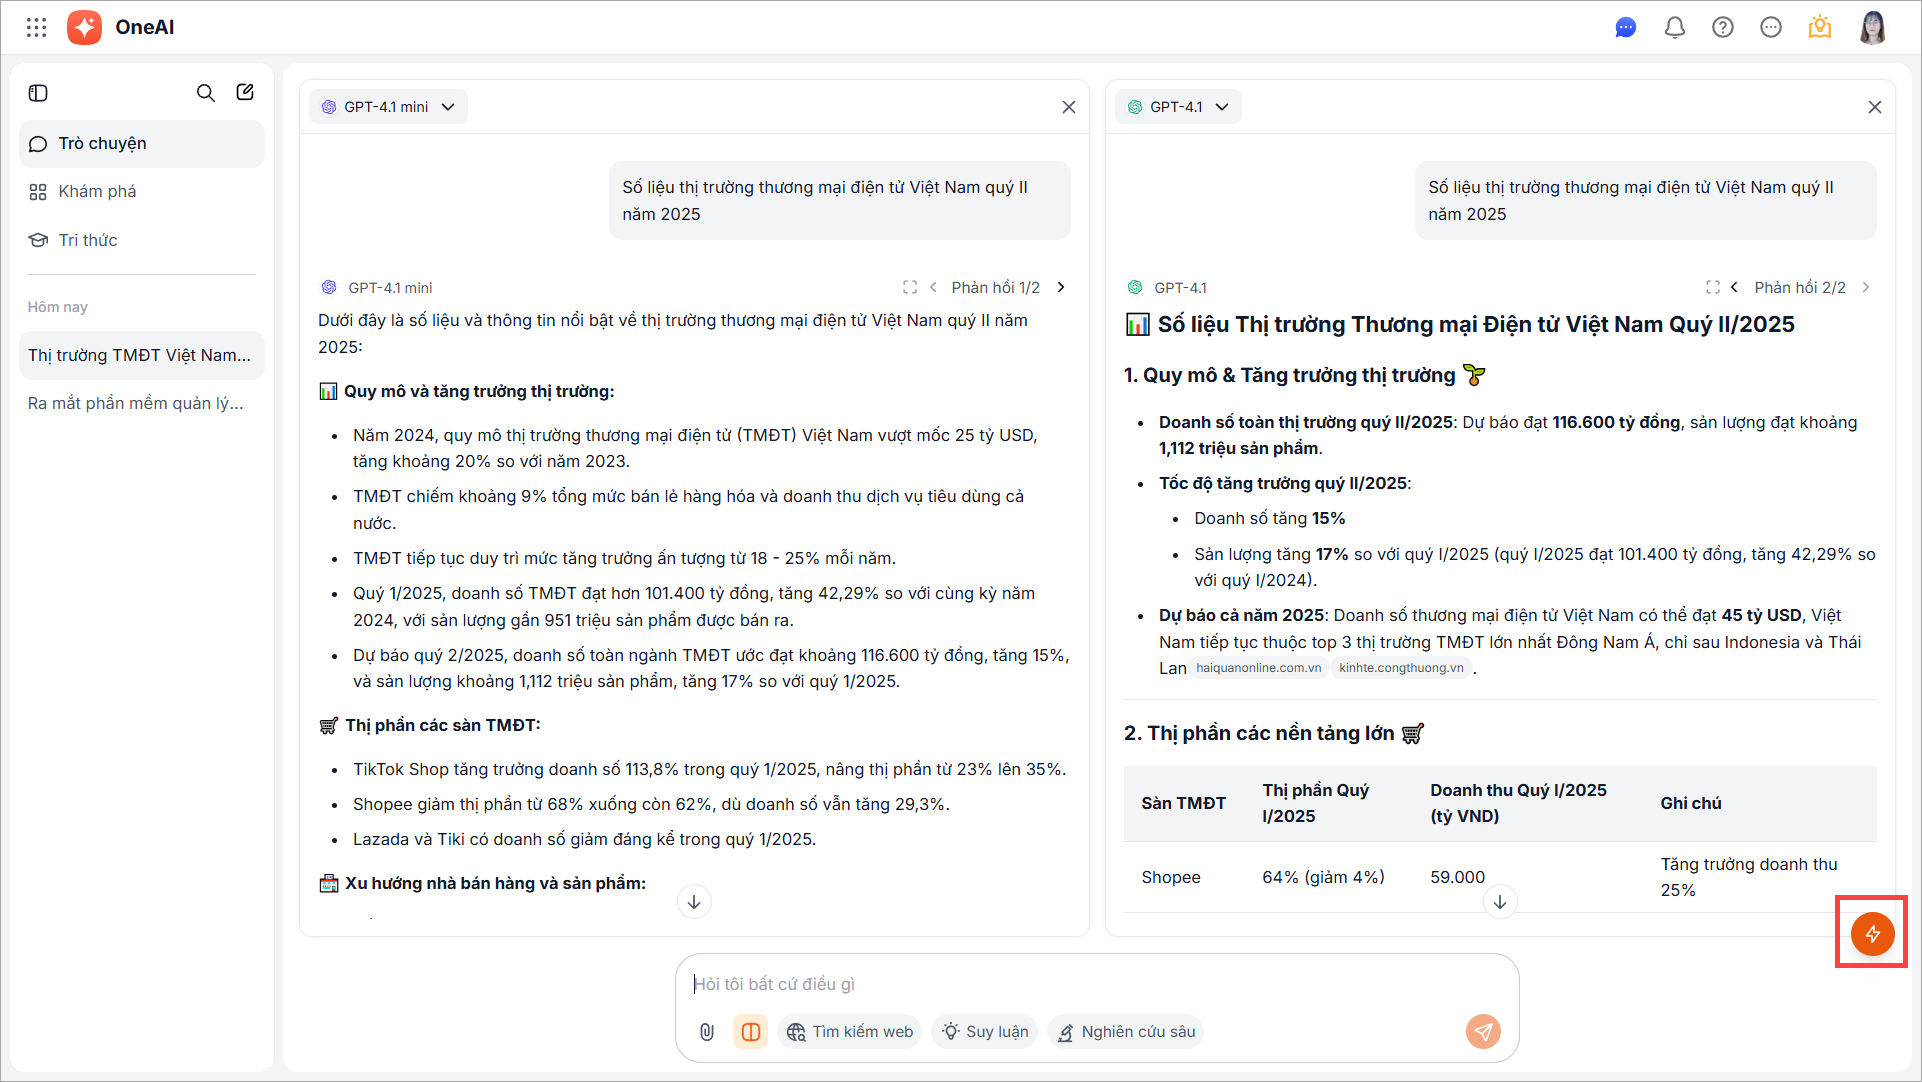Open the app launcher grid icon
Viewport: 1922px width, 1082px height.
37,27
